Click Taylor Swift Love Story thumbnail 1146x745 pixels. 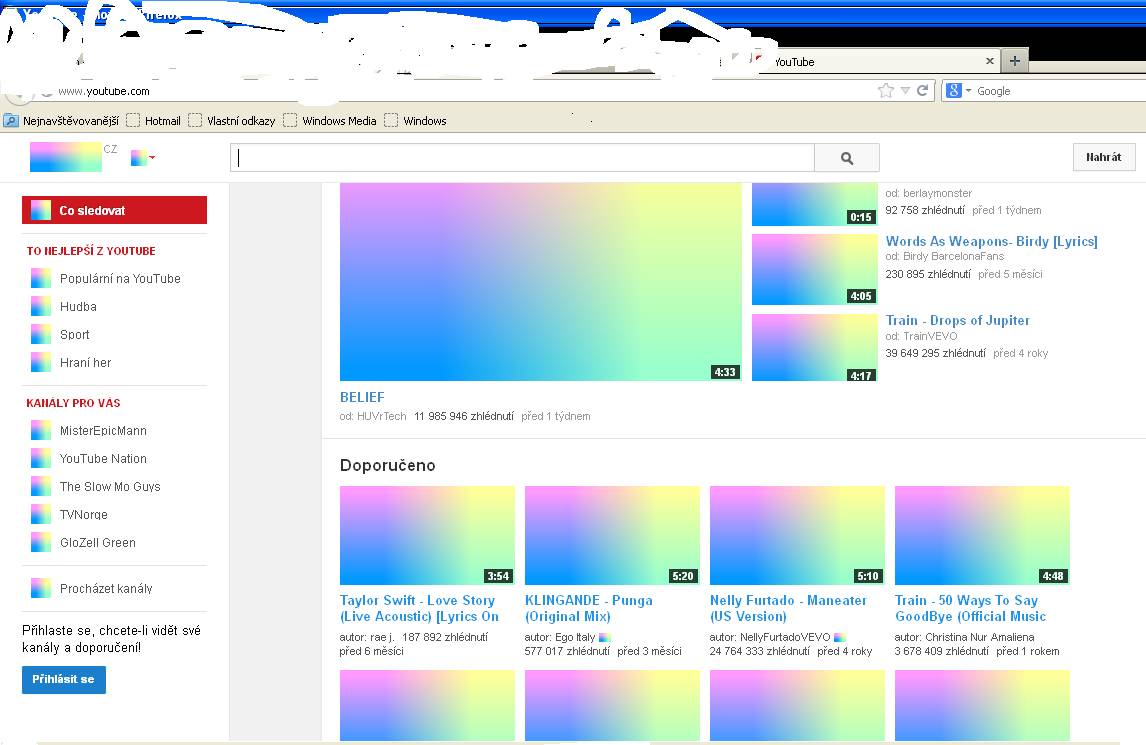[427, 535]
